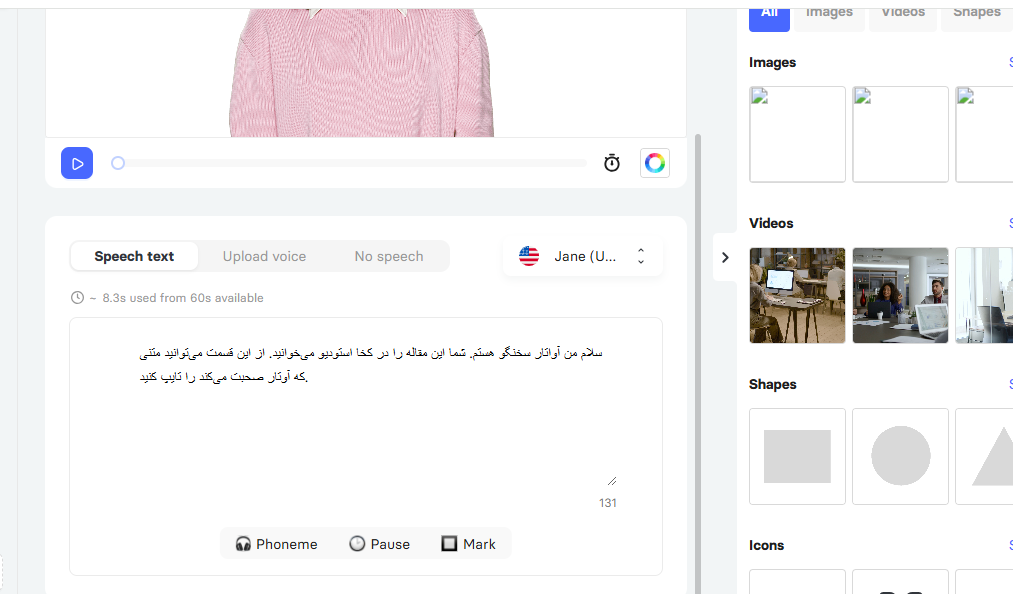Click inside the speech text field
Image resolution: width=1013 pixels, height=594 pixels.
pos(366,414)
